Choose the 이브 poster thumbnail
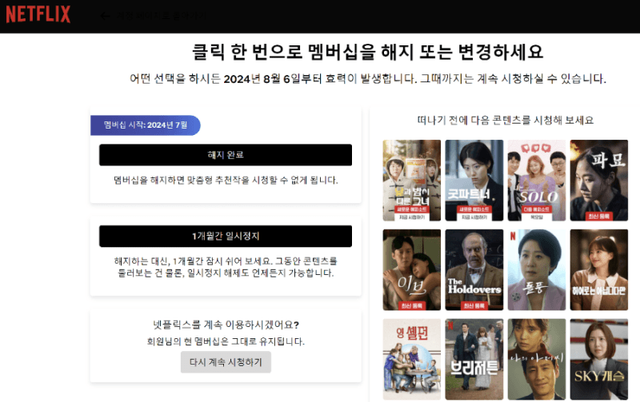 coord(411,268)
